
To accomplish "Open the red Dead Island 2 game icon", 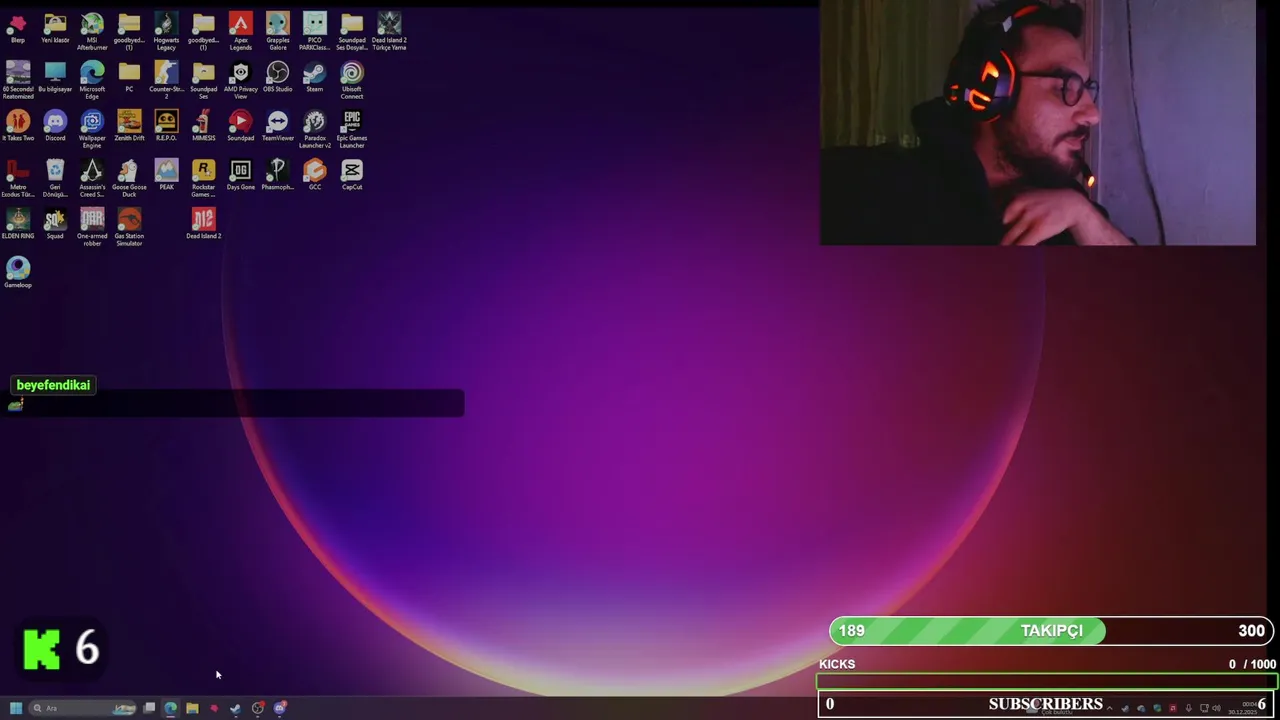I will tap(203, 224).
